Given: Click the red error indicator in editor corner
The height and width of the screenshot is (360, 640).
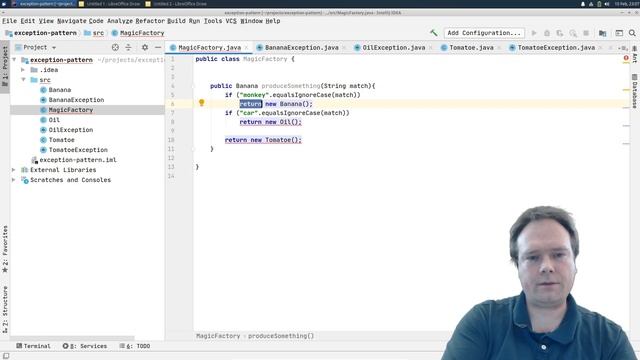Looking at the screenshot, I should (x=626, y=59).
